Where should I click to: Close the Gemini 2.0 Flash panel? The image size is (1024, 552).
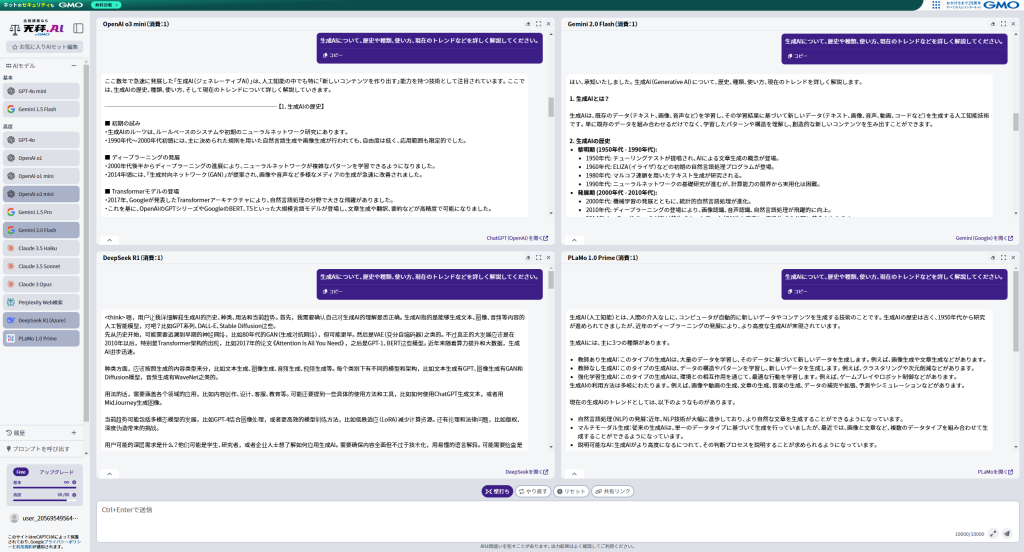click(1013, 24)
